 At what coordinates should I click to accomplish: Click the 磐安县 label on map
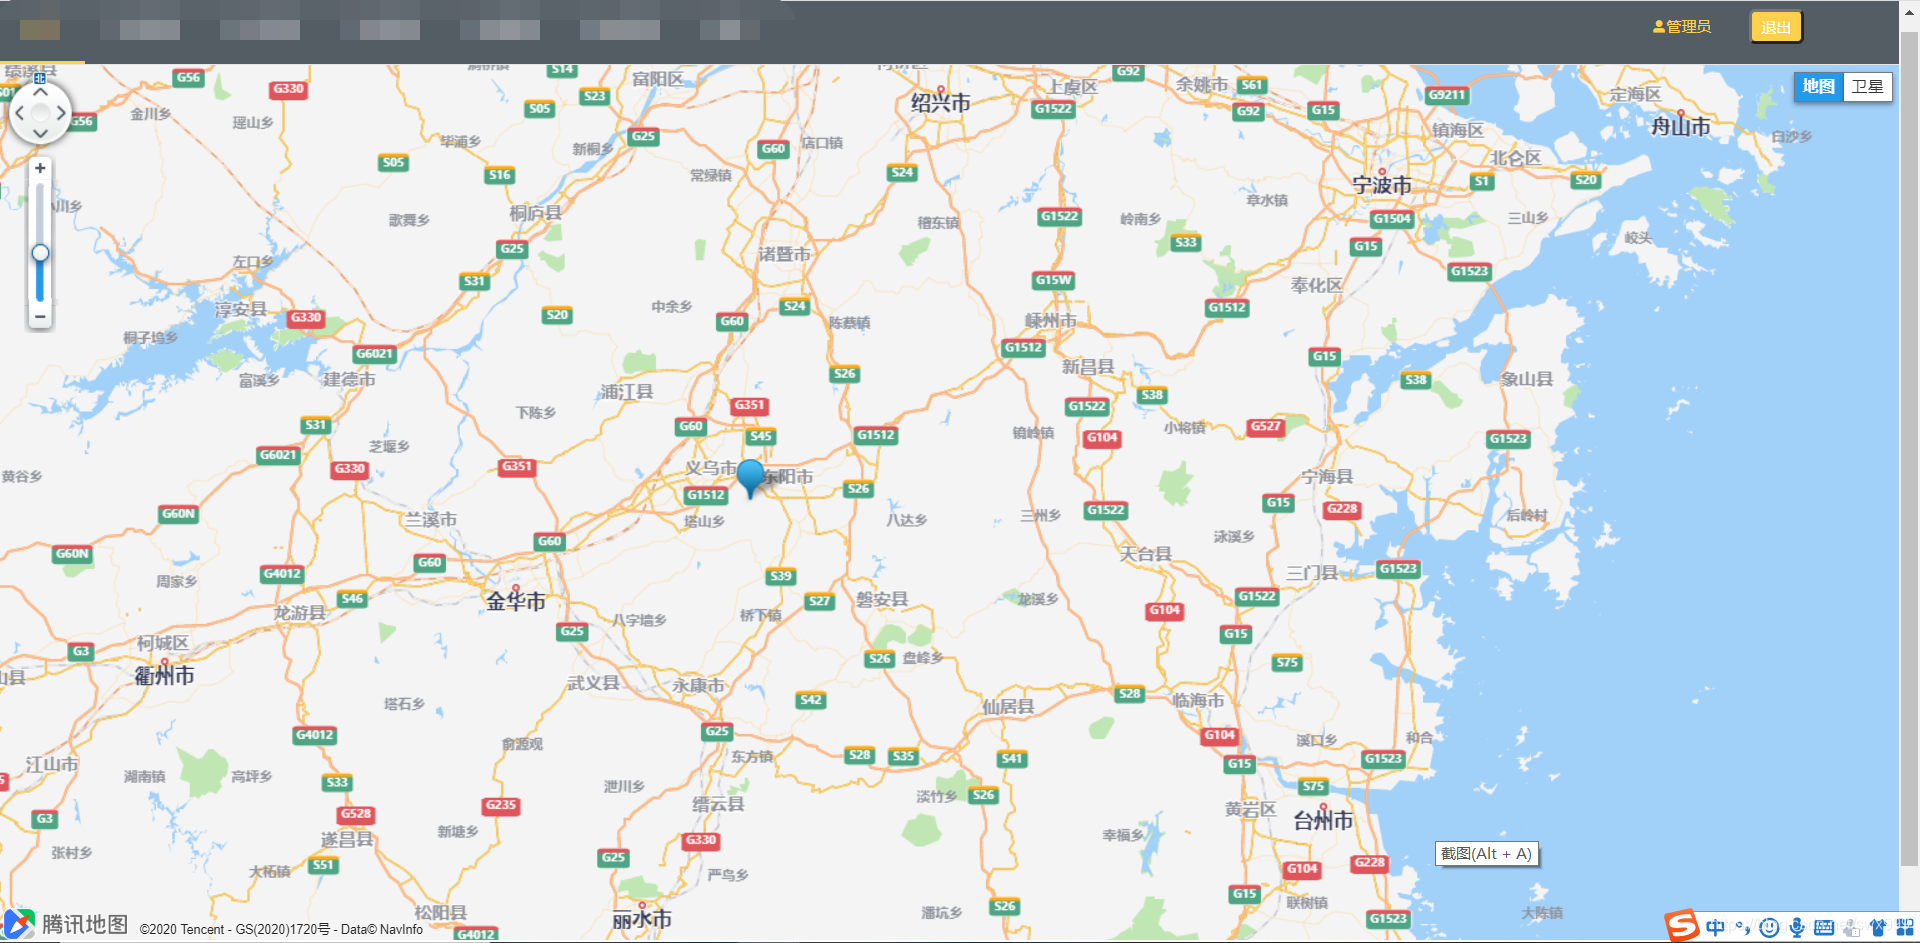coord(882,599)
